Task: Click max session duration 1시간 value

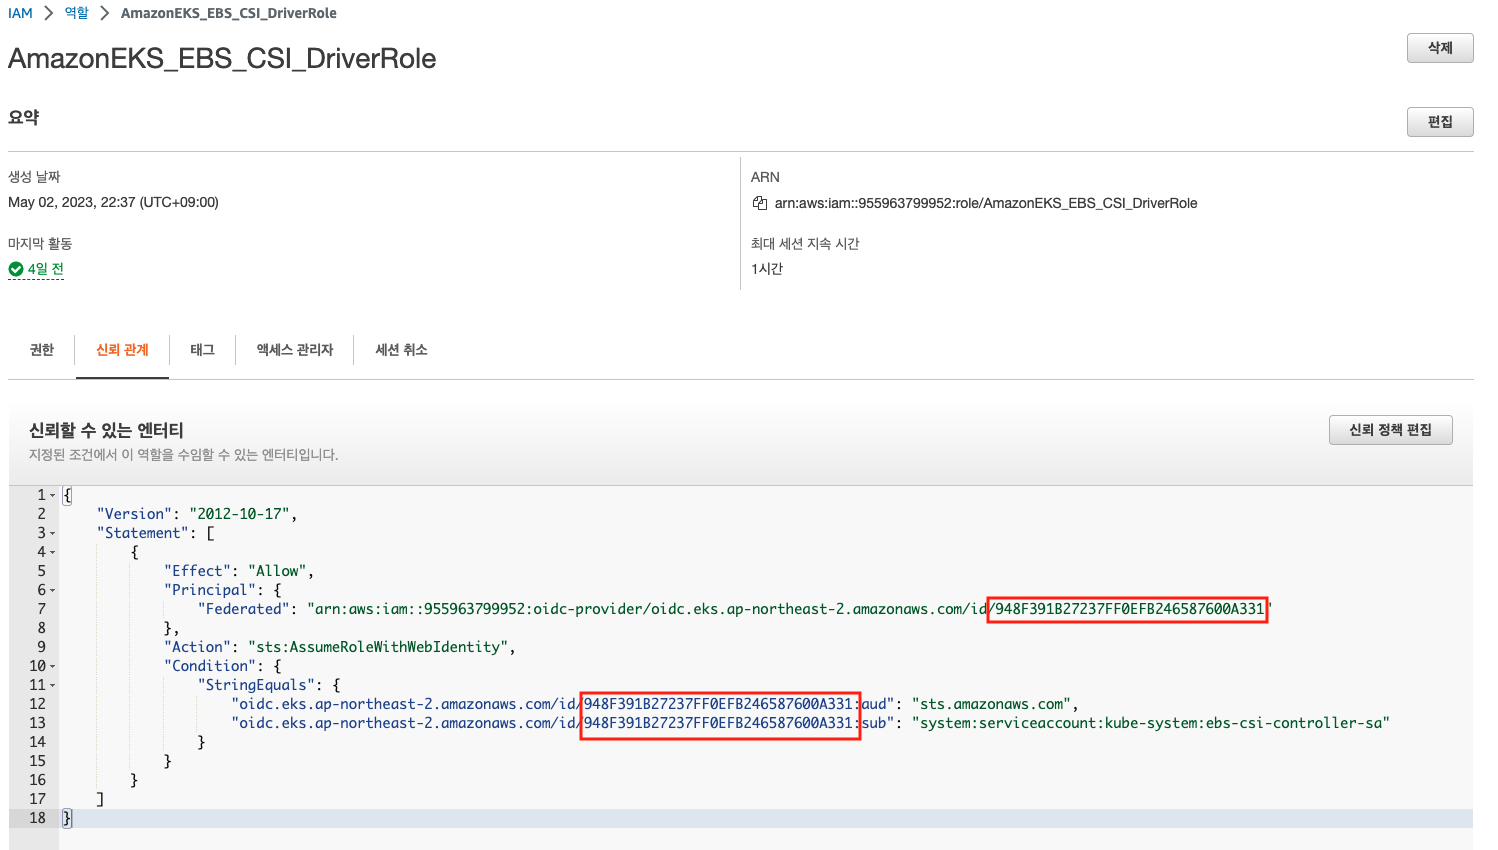Action: pos(767,269)
